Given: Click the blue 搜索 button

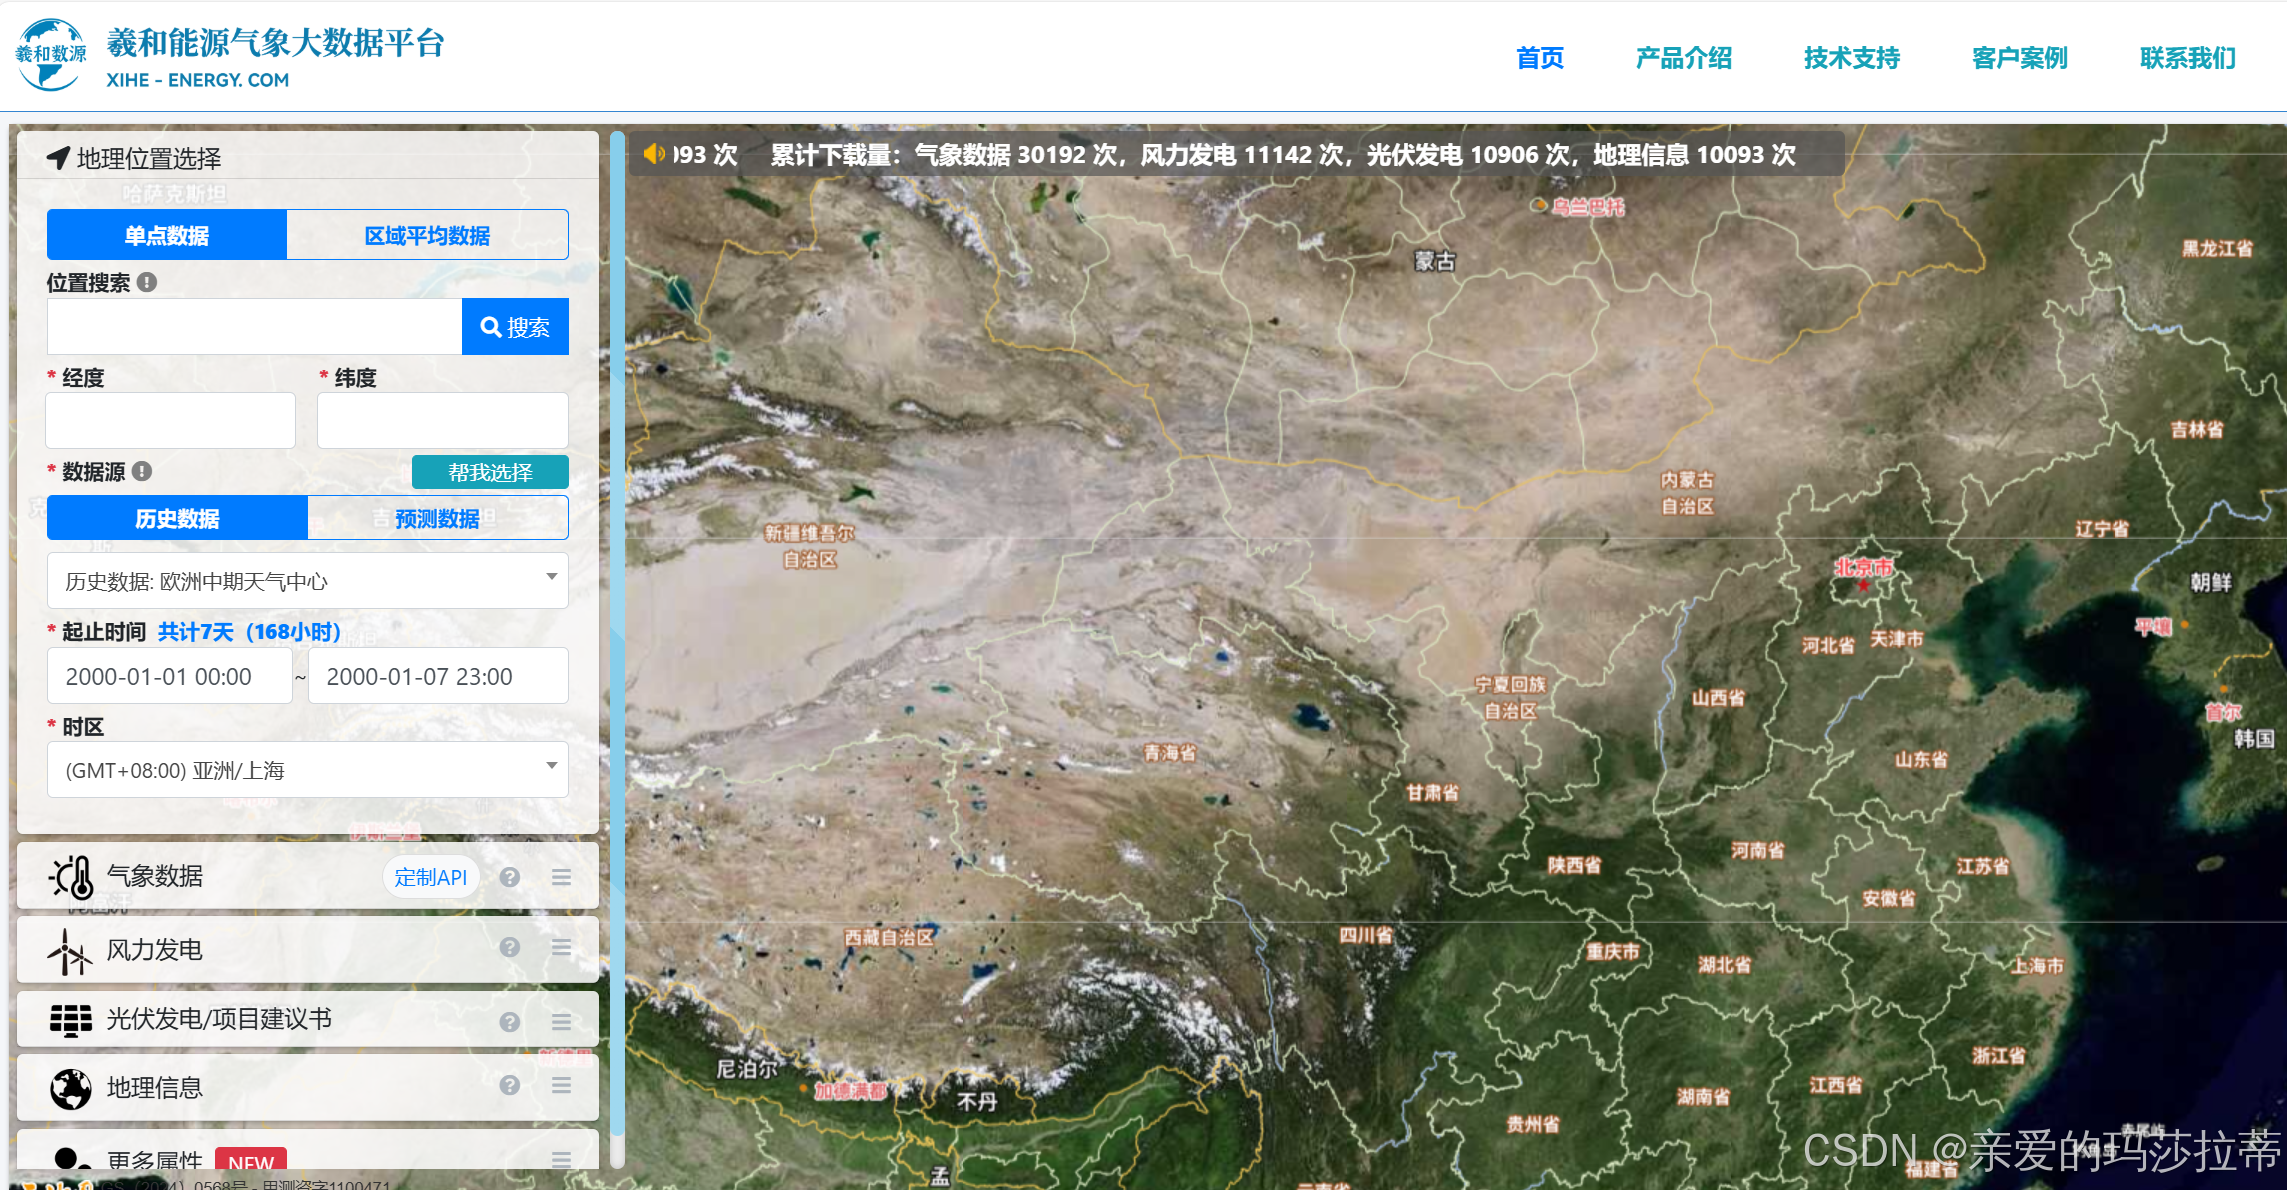Looking at the screenshot, I should 515,327.
